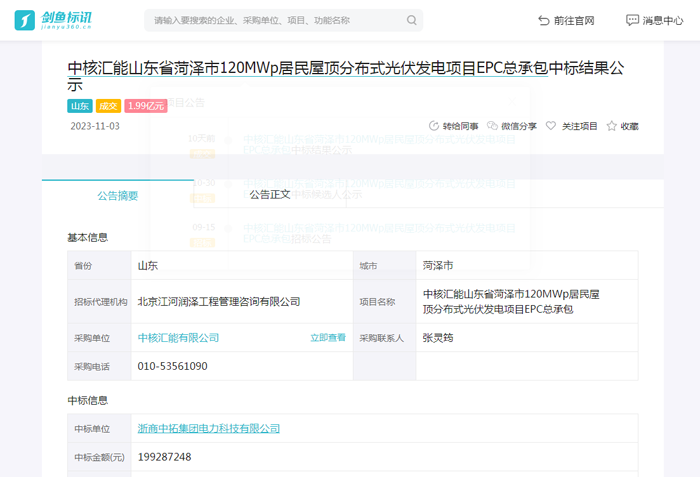This screenshot has height=477, width=700.
Task: Click agency 北京江河润泽工程管理咨询有限公司
Action: (219, 302)
